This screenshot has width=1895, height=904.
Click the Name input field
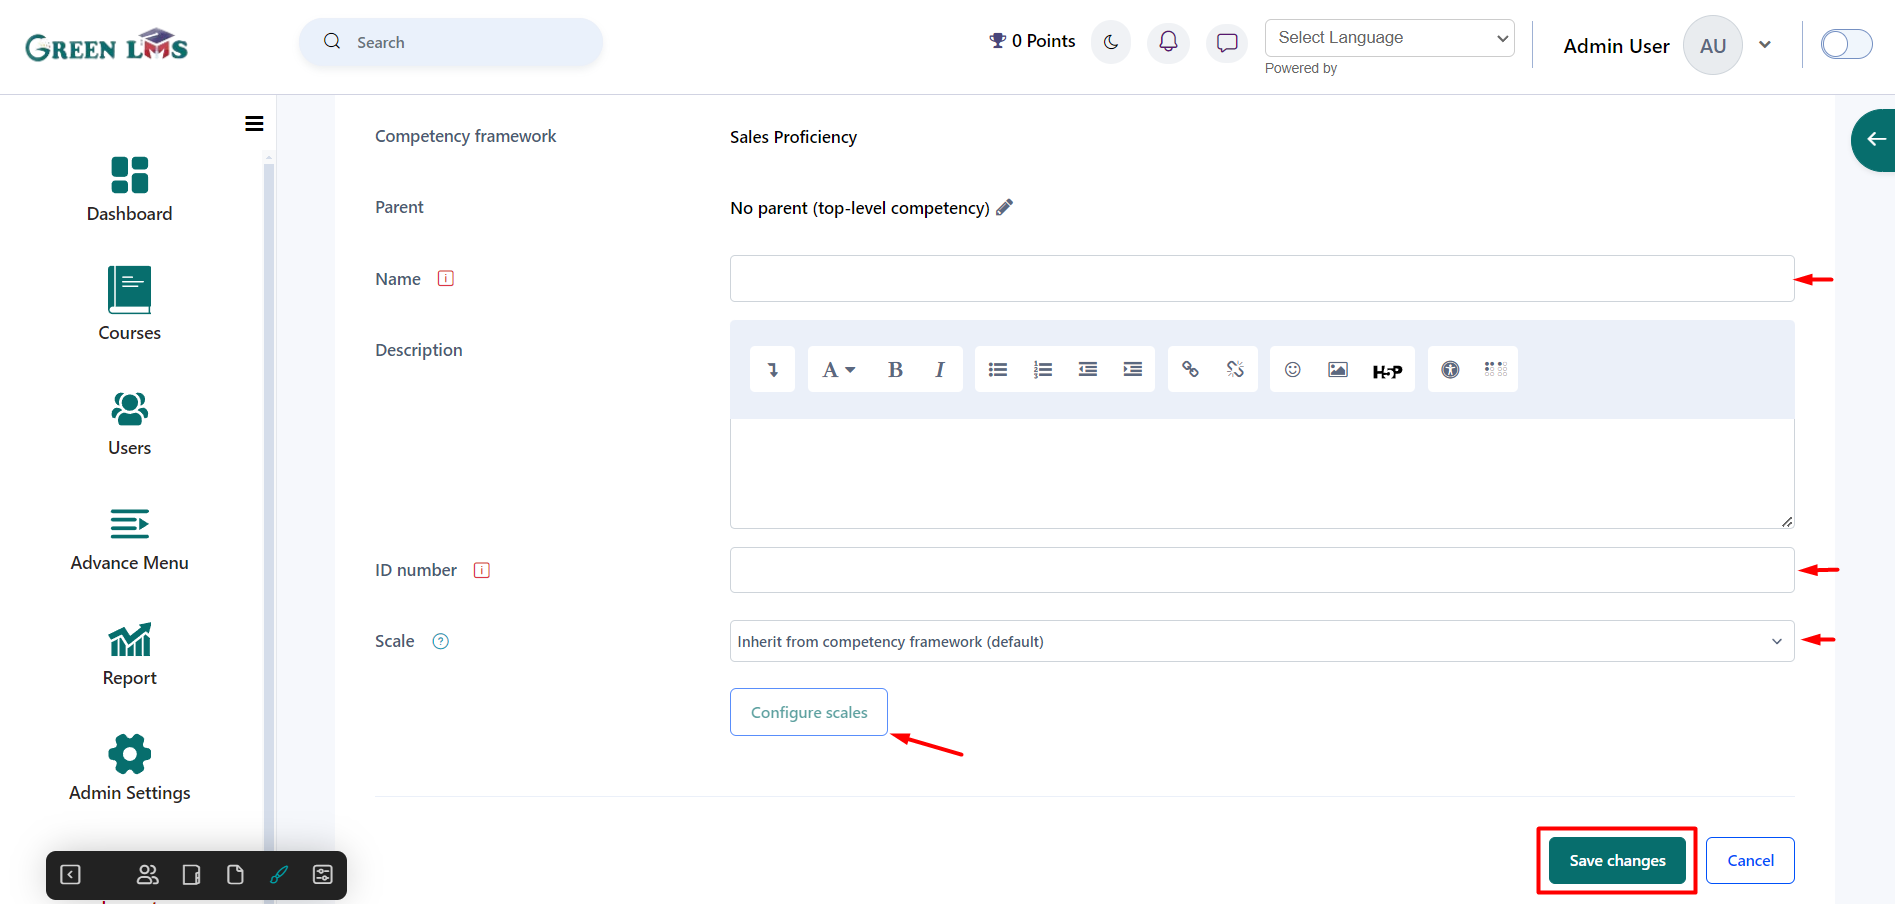tap(1262, 278)
